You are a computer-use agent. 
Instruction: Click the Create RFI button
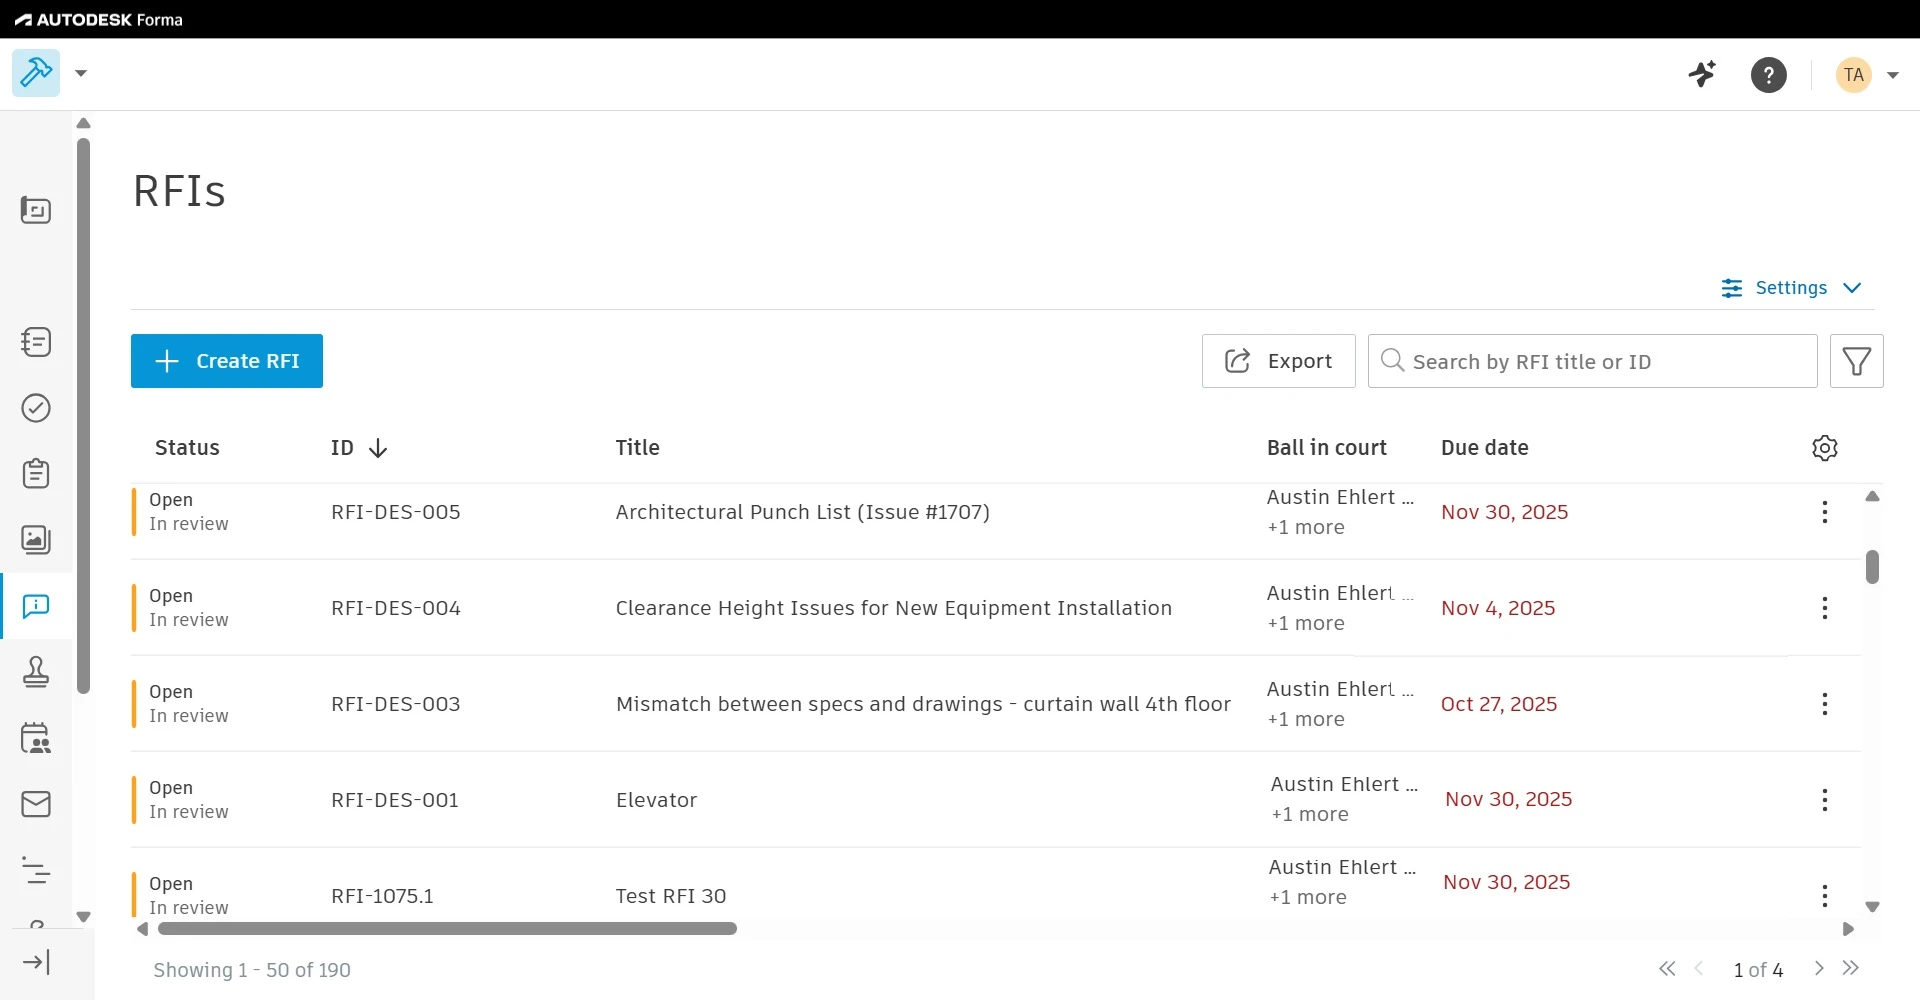point(227,361)
